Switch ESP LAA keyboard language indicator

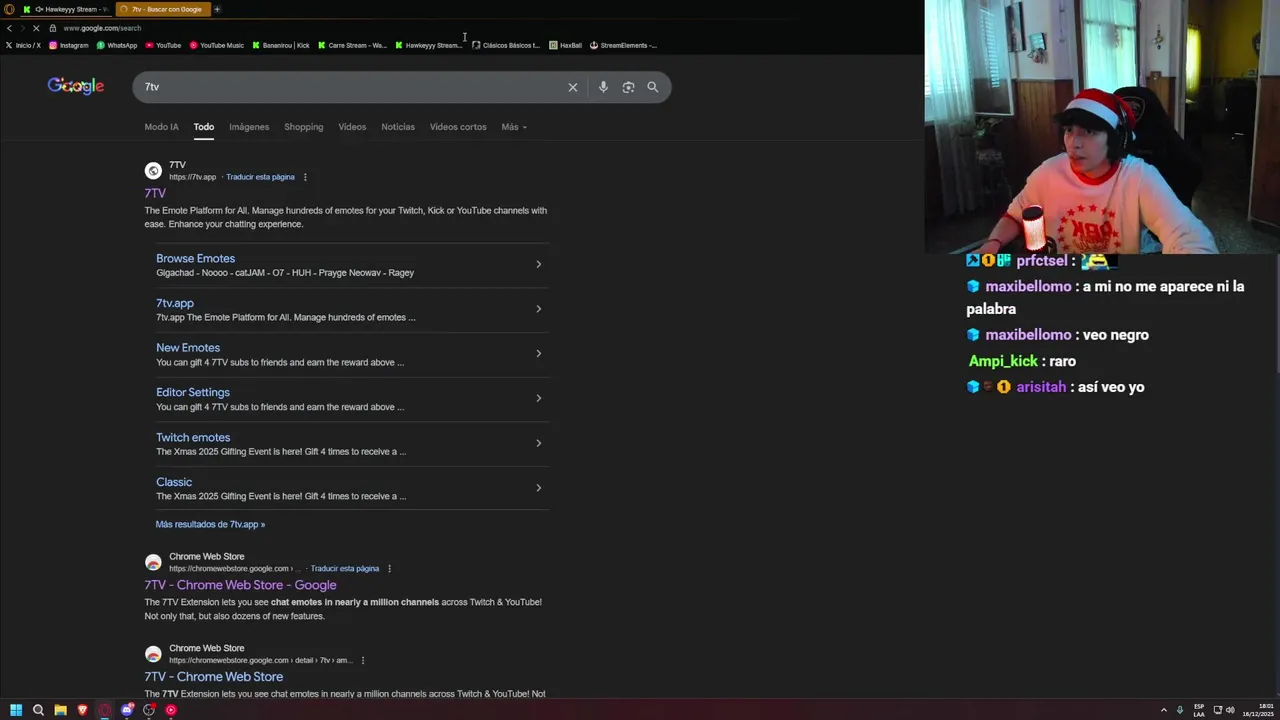click(x=1199, y=710)
